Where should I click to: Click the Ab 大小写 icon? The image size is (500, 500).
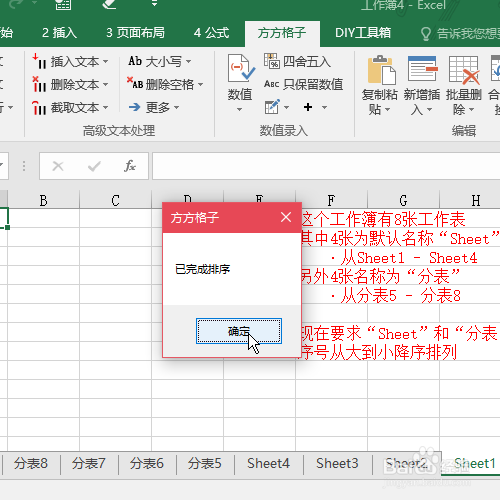[x=135, y=61]
